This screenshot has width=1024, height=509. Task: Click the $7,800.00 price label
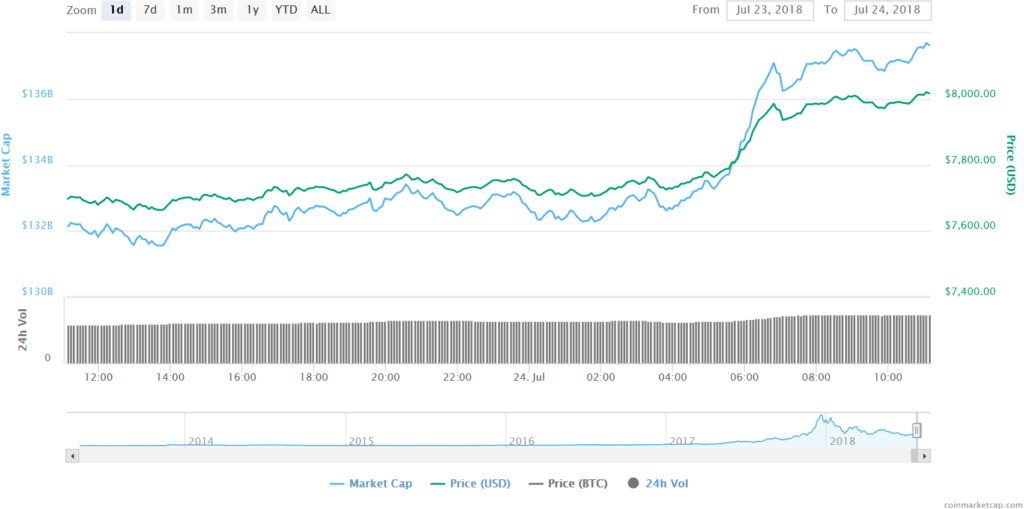[x=970, y=160]
